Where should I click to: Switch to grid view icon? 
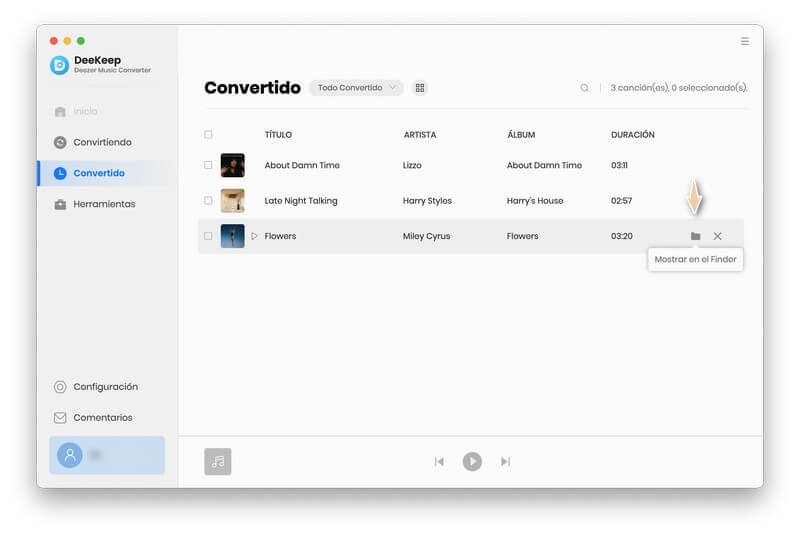tap(420, 88)
